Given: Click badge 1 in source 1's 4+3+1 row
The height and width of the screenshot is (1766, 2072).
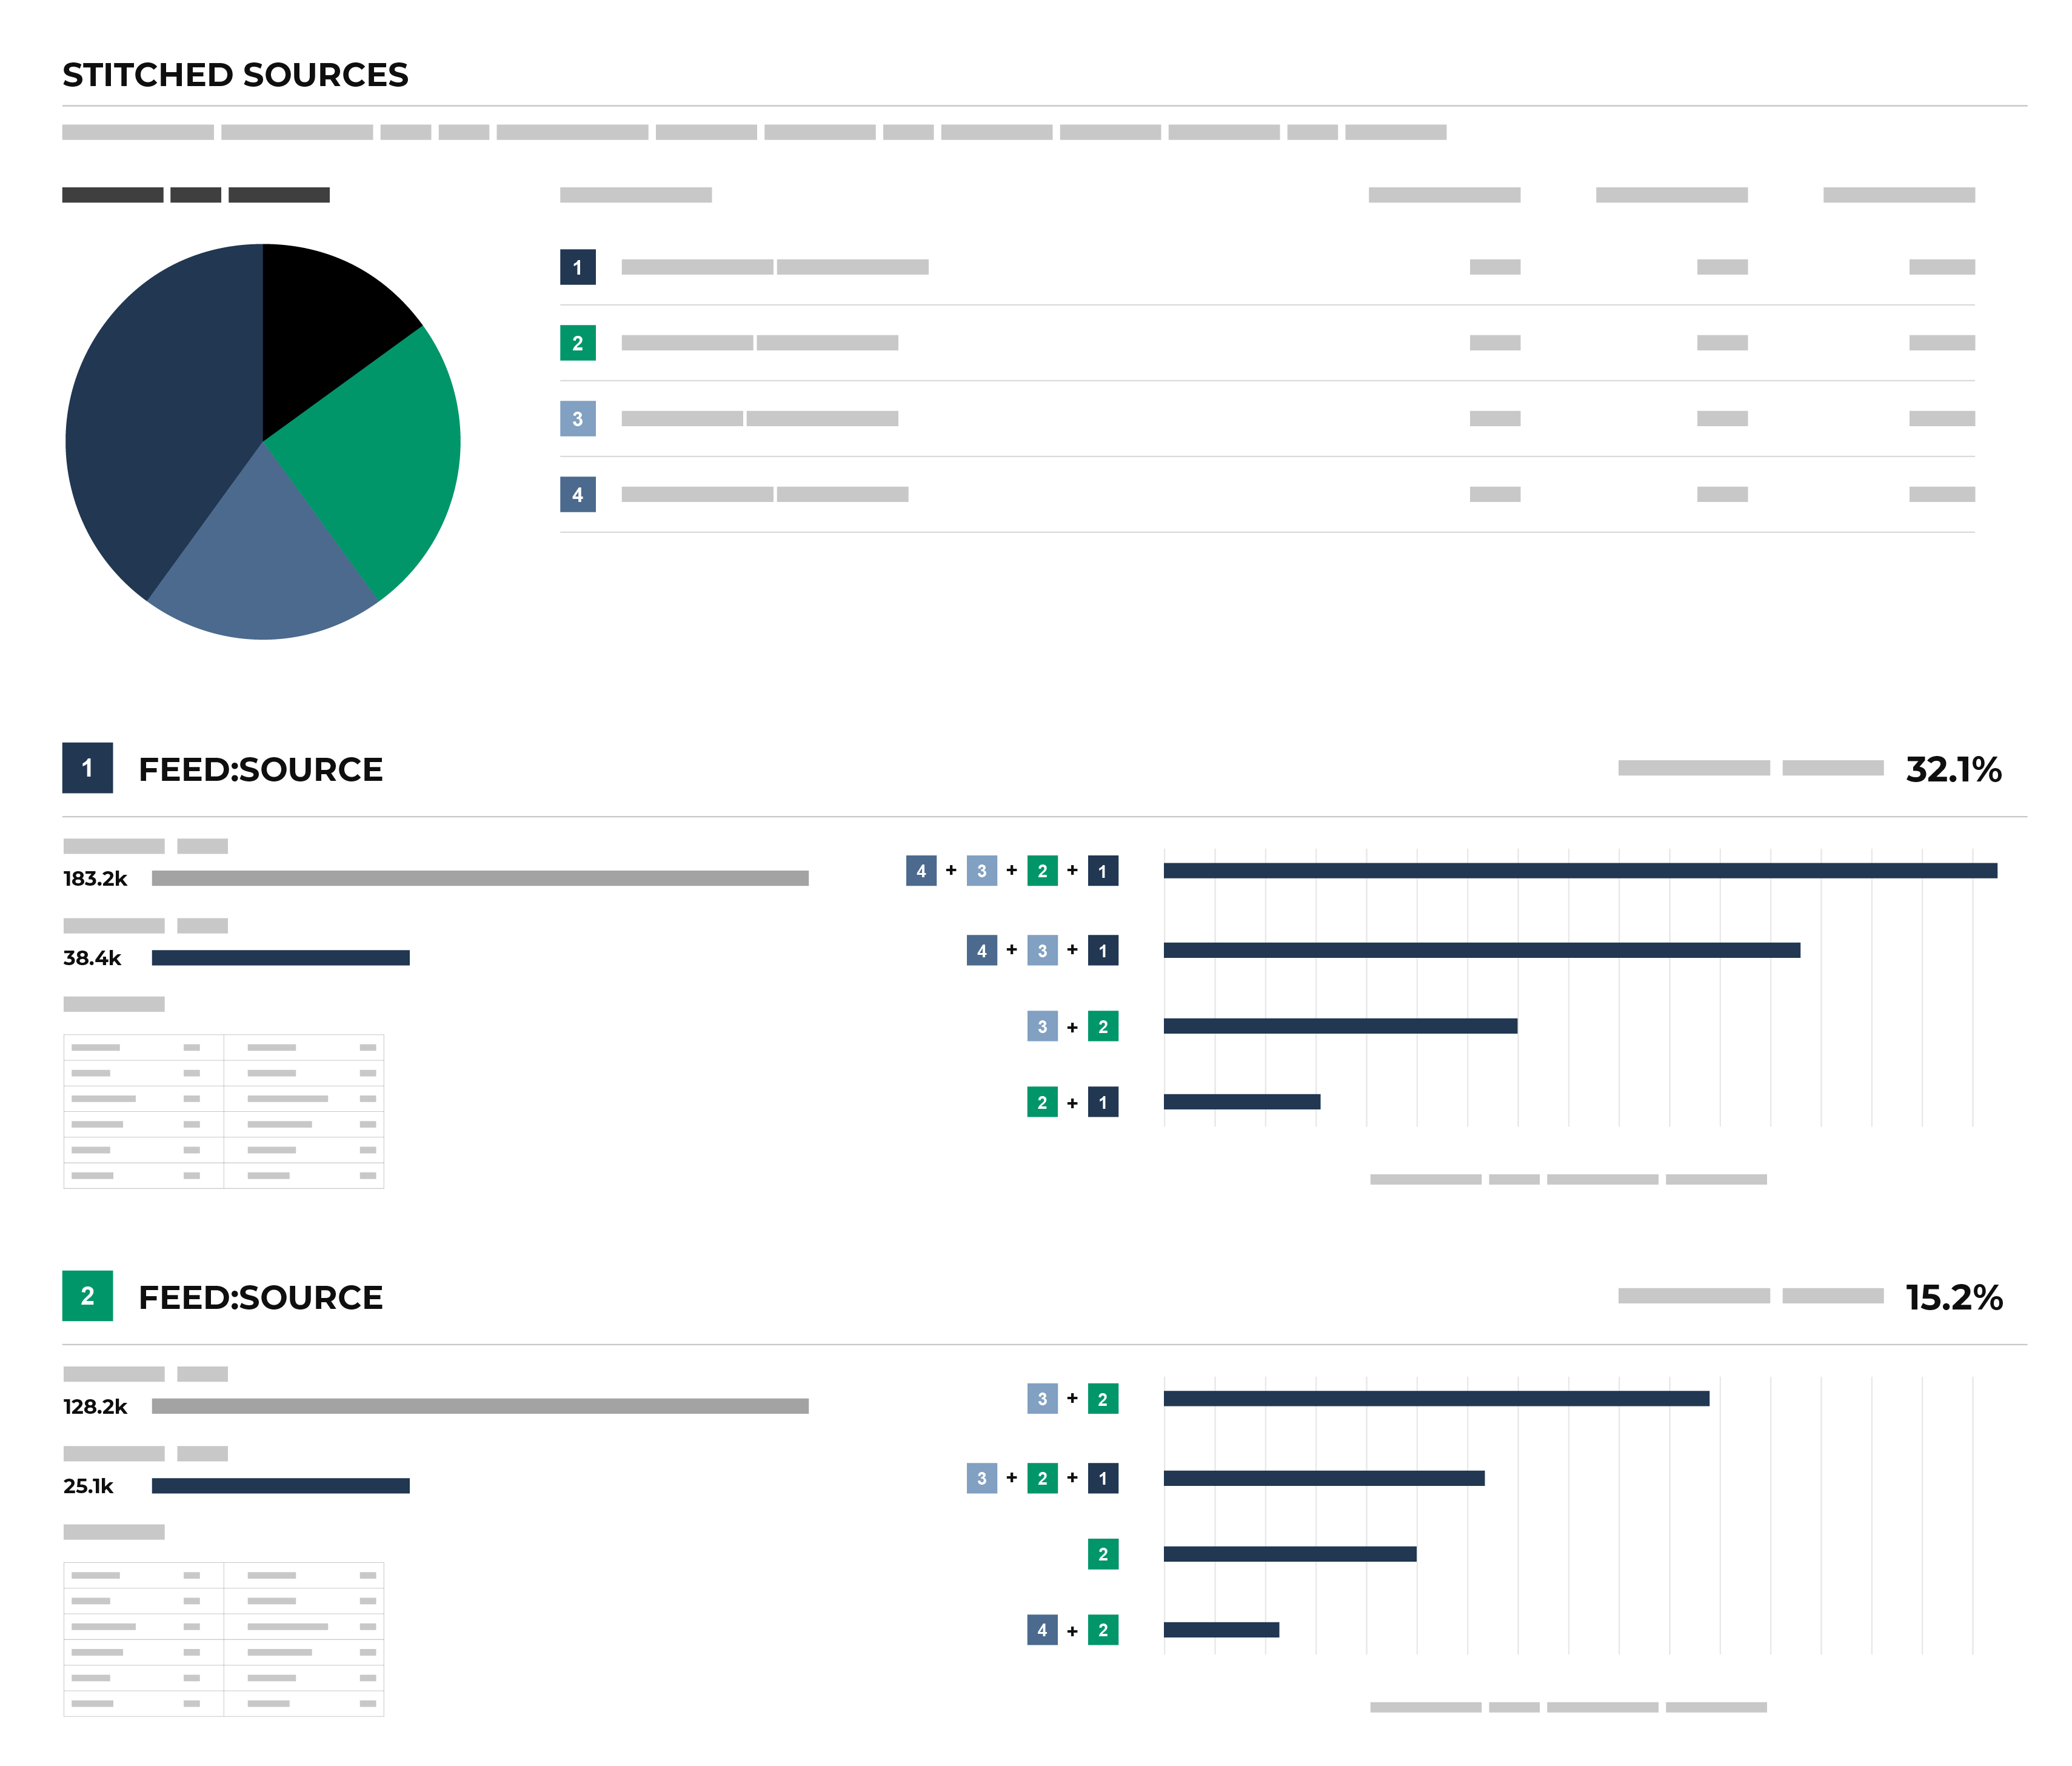Looking at the screenshot, I should pyautogui.click(x=1103, y=950).
